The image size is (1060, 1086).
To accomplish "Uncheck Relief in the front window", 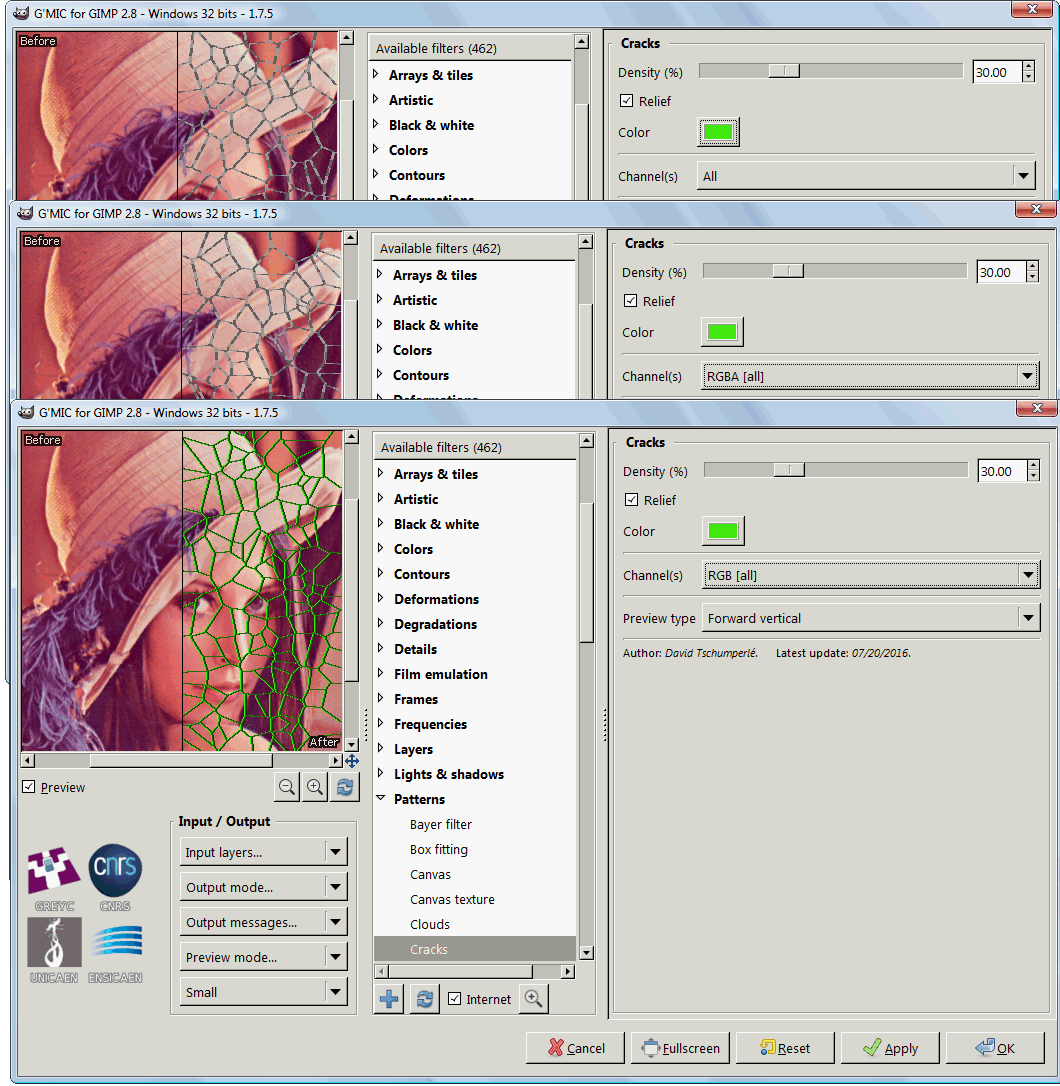I will click(631, 499).
